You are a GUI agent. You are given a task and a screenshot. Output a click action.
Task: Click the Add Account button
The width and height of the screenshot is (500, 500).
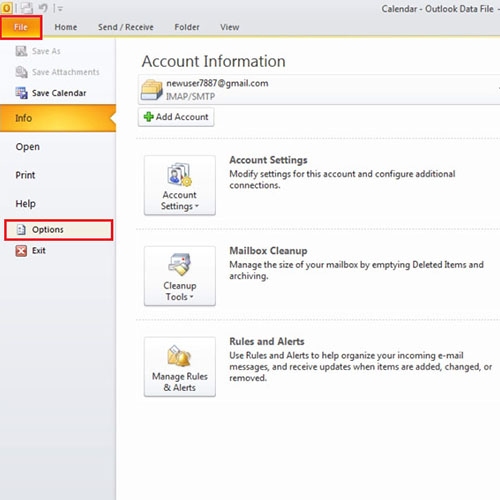[176, 117]
